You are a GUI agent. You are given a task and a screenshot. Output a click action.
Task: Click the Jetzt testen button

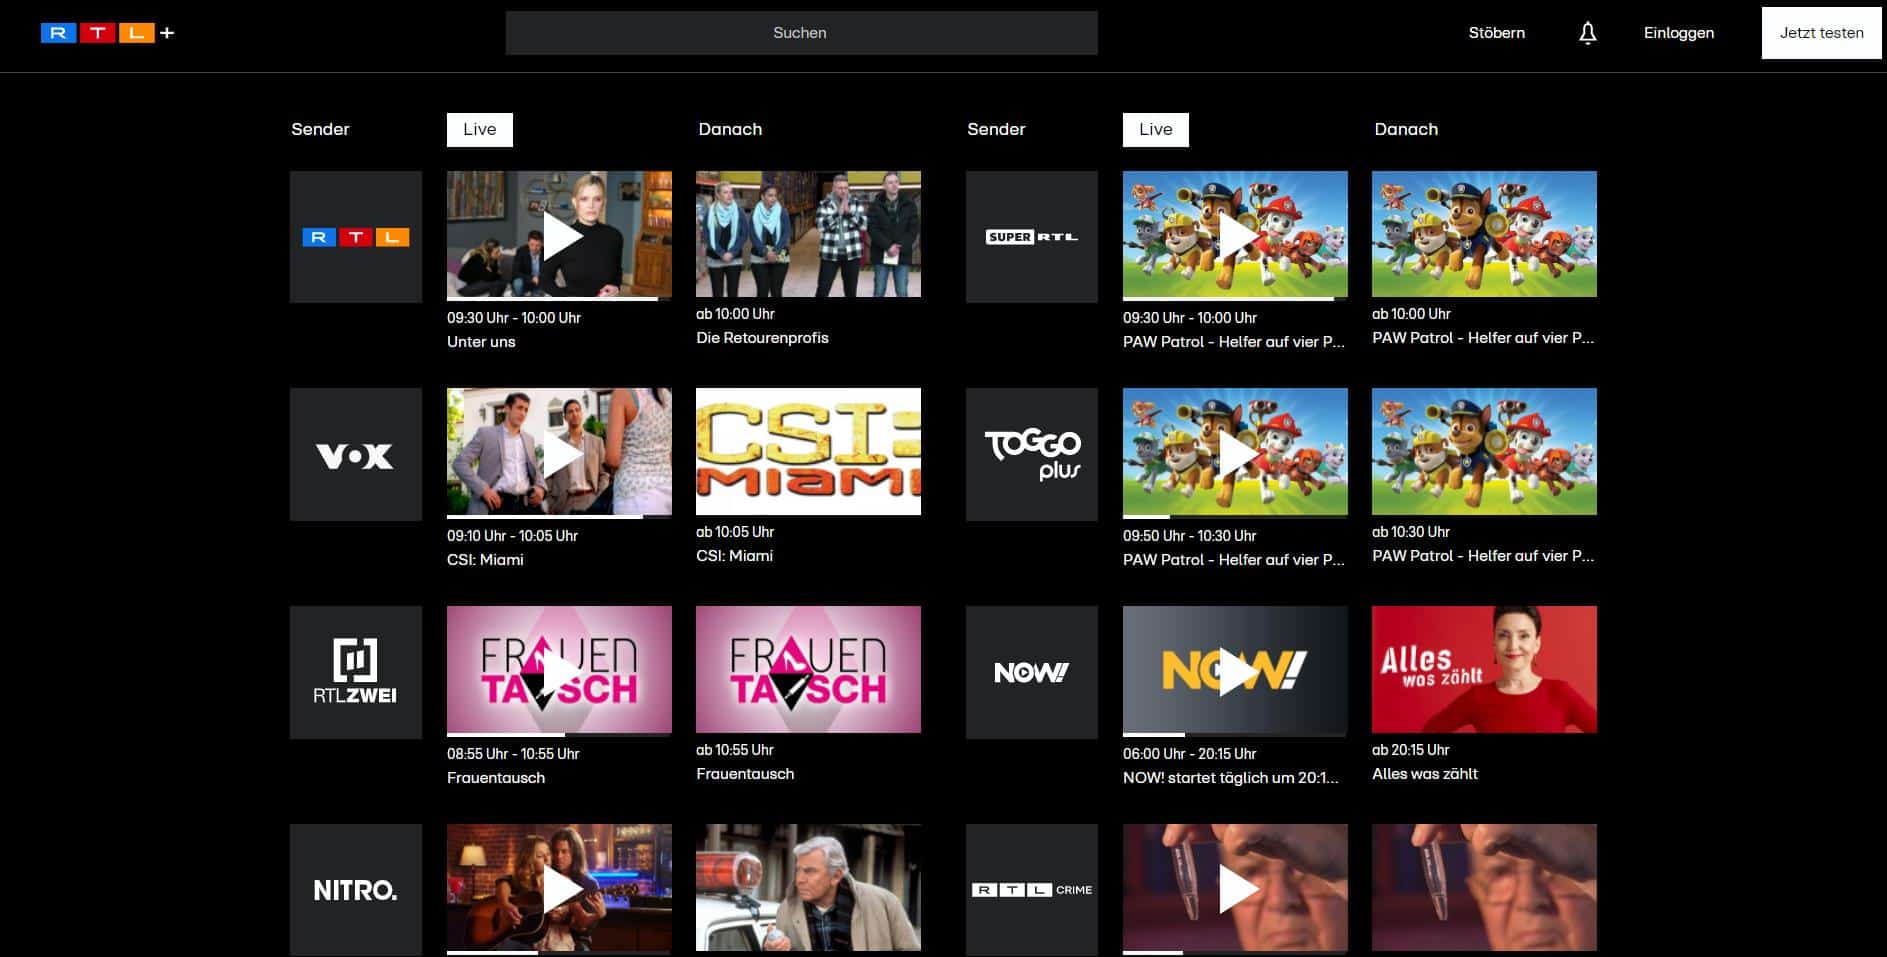pos(1821,33)
